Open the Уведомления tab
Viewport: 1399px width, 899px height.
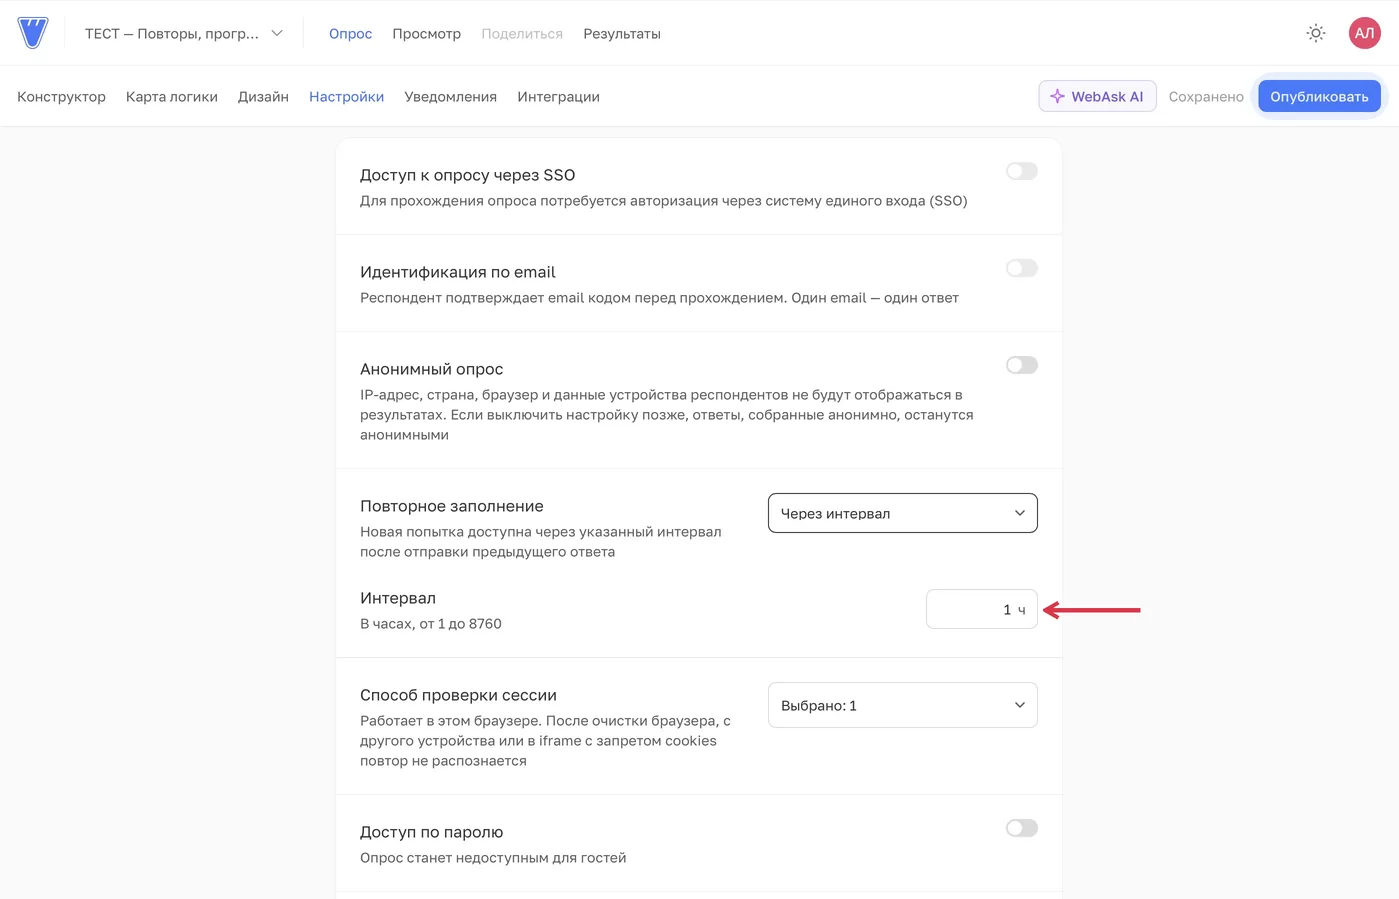[x=450, y=96]
